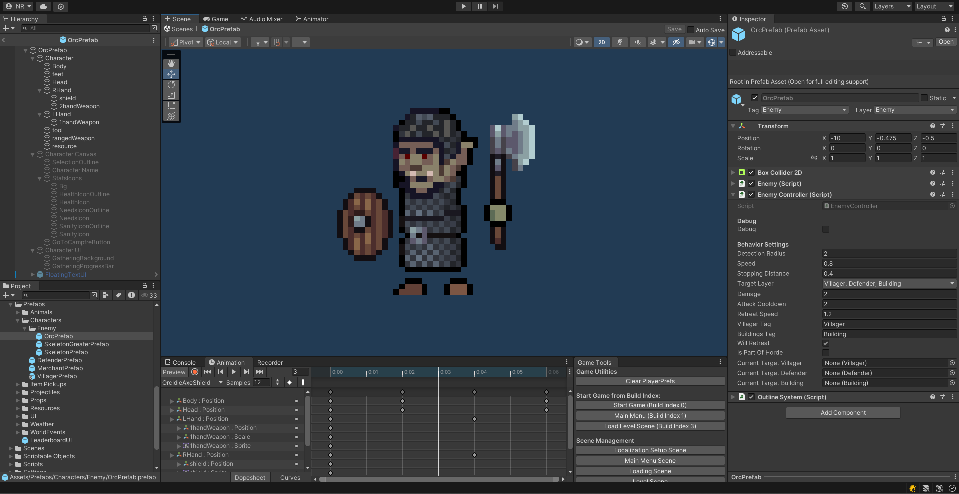This screenshot has height=494, width=959.
Task: Toggle Is Part Of Horde checkbox
Action: [826, 353]
